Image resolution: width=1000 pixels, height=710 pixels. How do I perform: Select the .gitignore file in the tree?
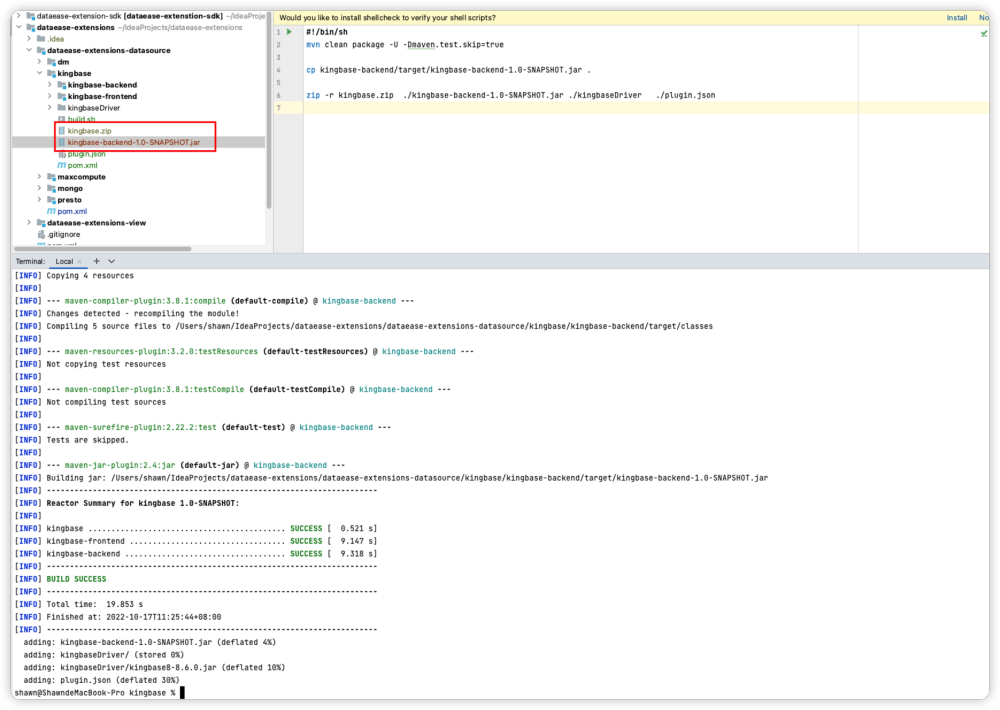(64, 234)
